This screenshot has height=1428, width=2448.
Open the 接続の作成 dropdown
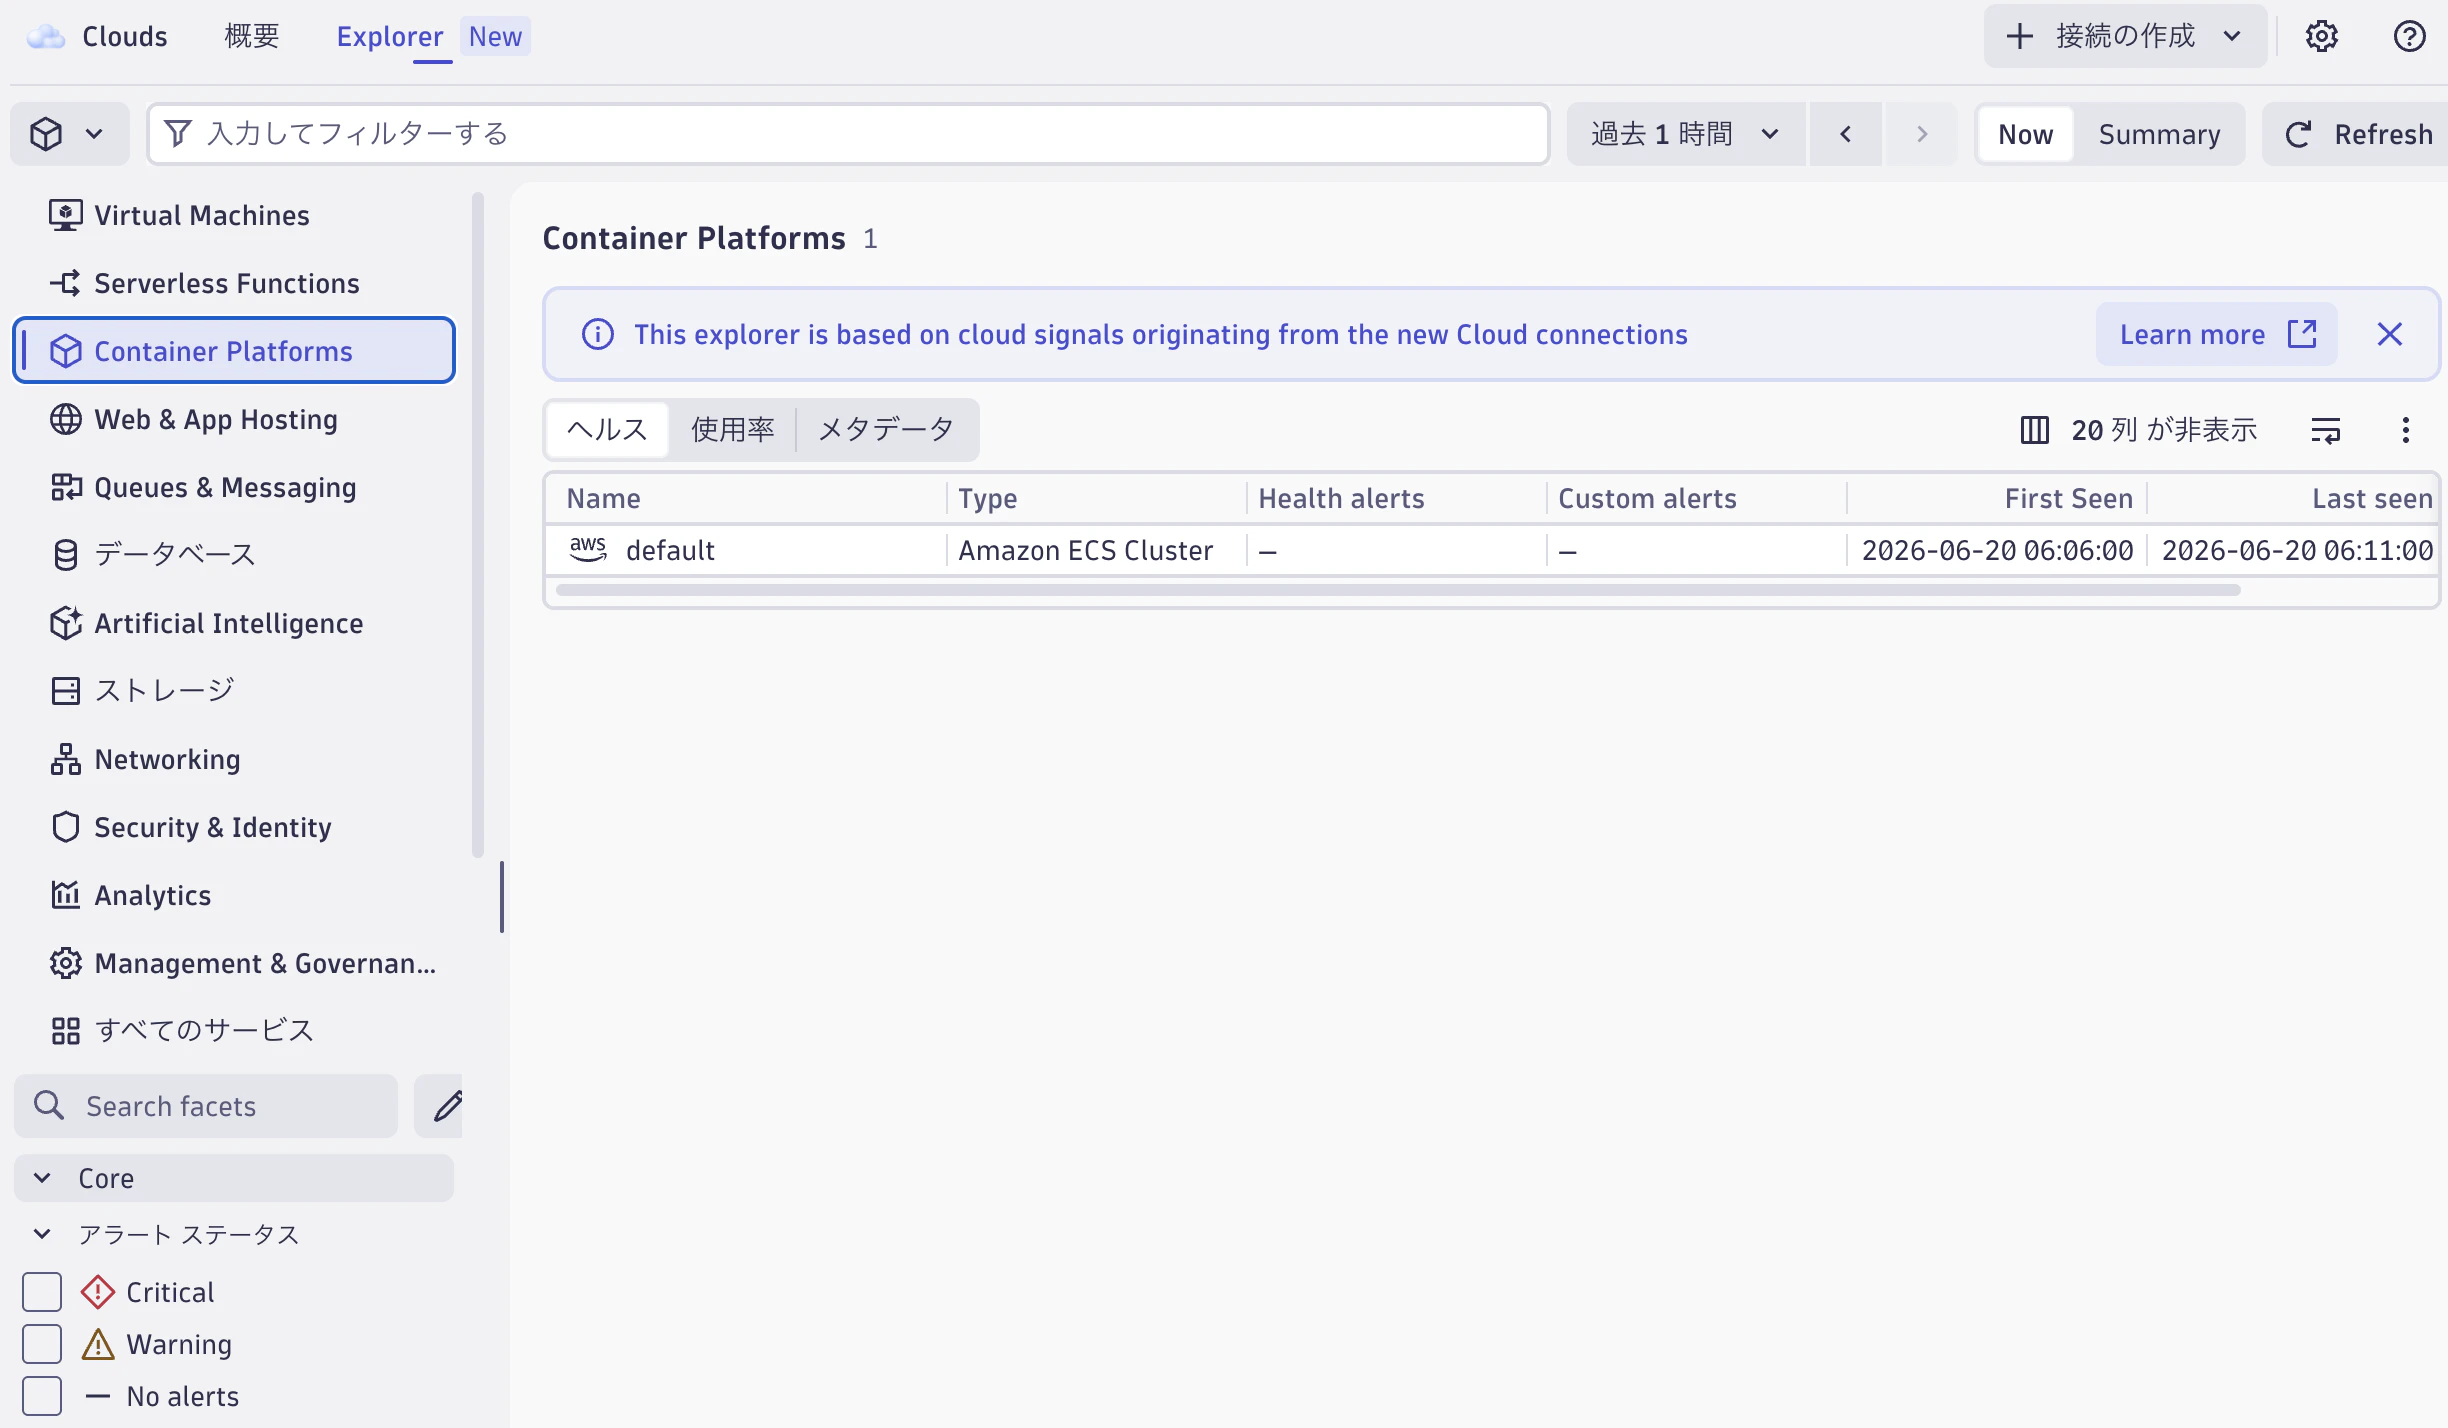tap(2126, 36)
